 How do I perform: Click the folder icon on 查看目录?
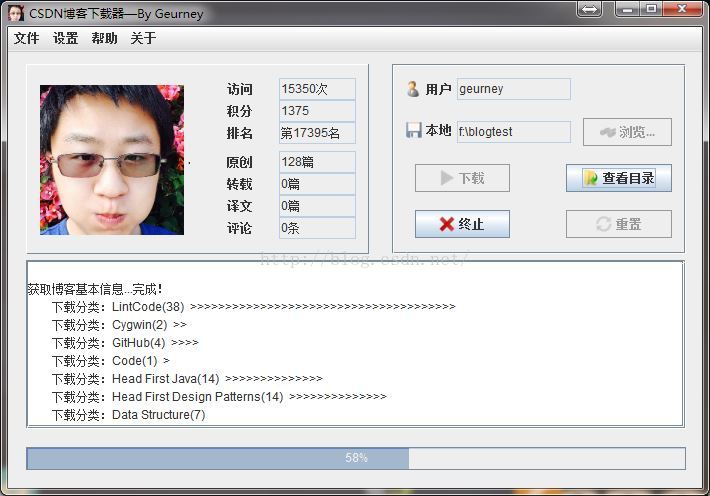(590, 178)
